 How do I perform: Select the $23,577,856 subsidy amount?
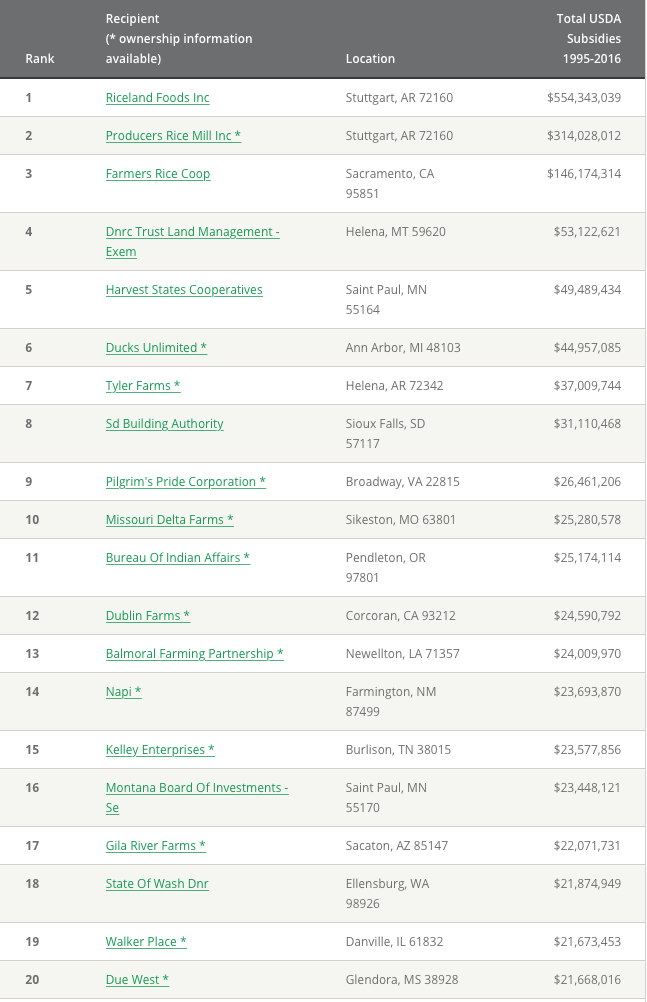click(x=587, y=750)
